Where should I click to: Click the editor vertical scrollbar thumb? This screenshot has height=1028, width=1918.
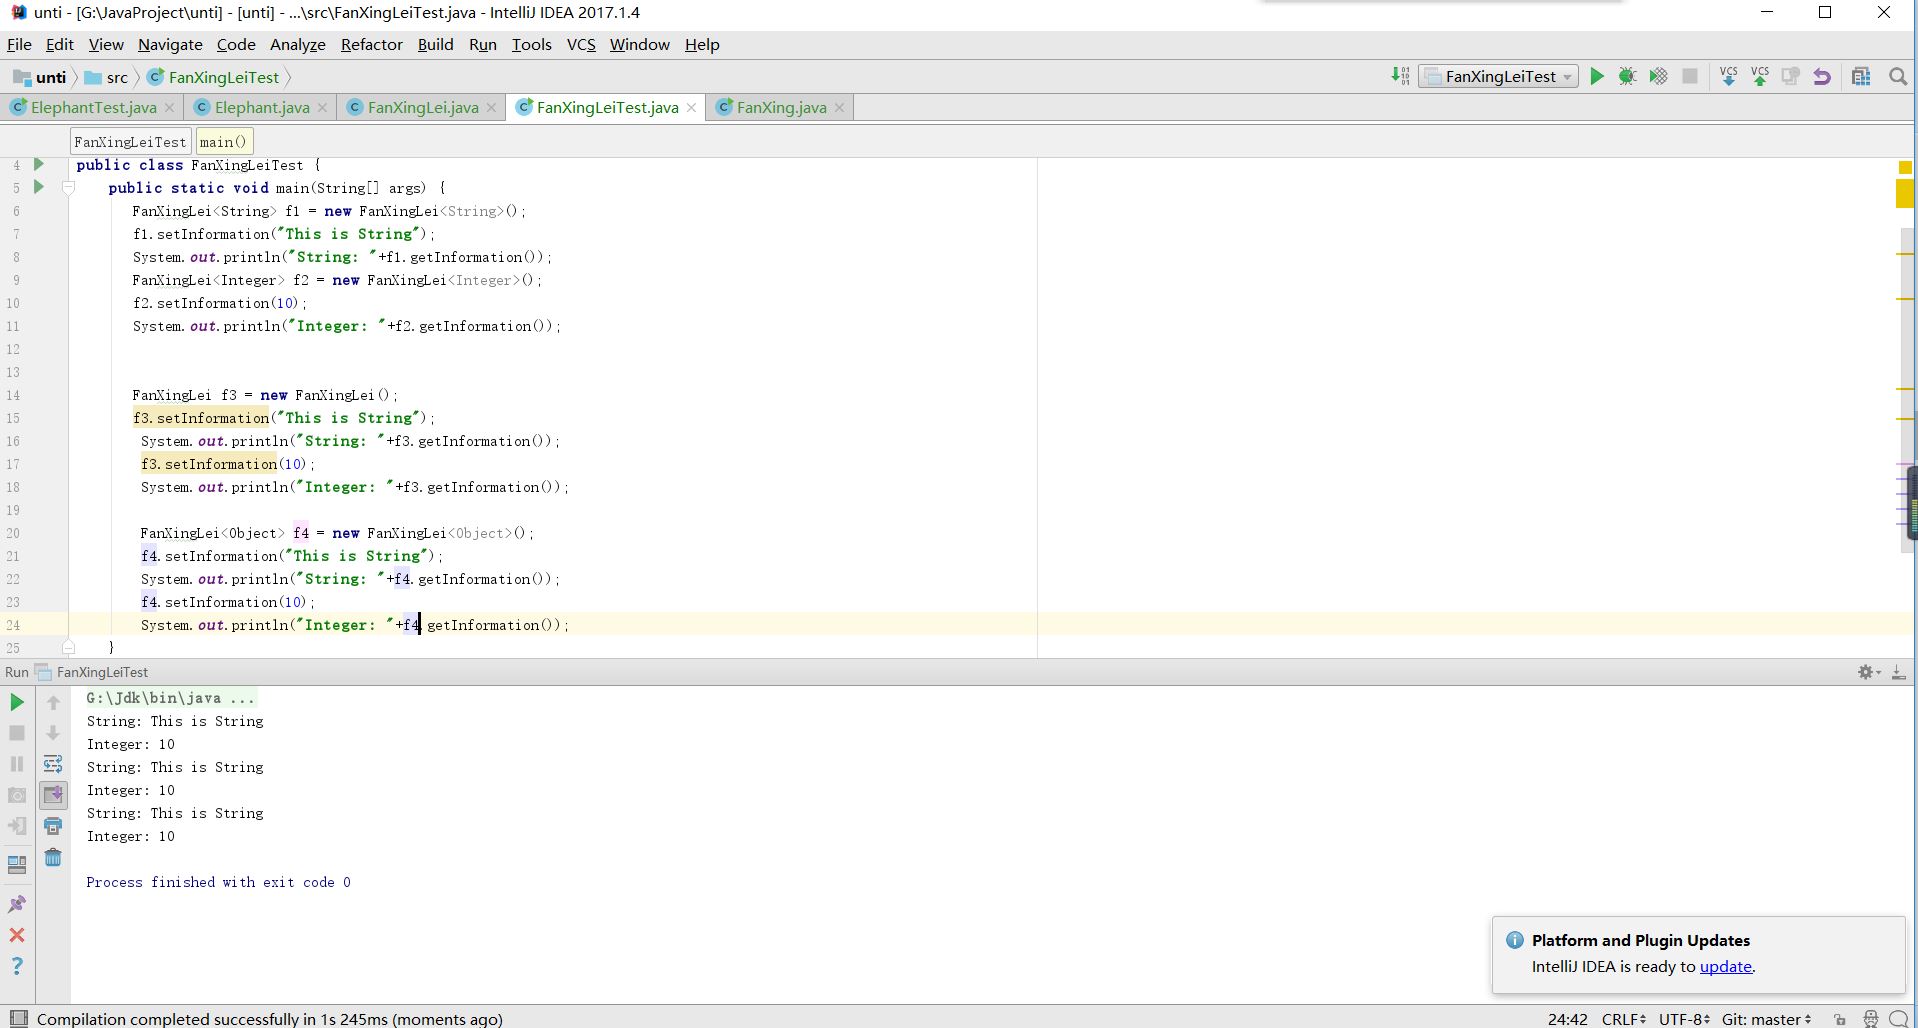1908,390
